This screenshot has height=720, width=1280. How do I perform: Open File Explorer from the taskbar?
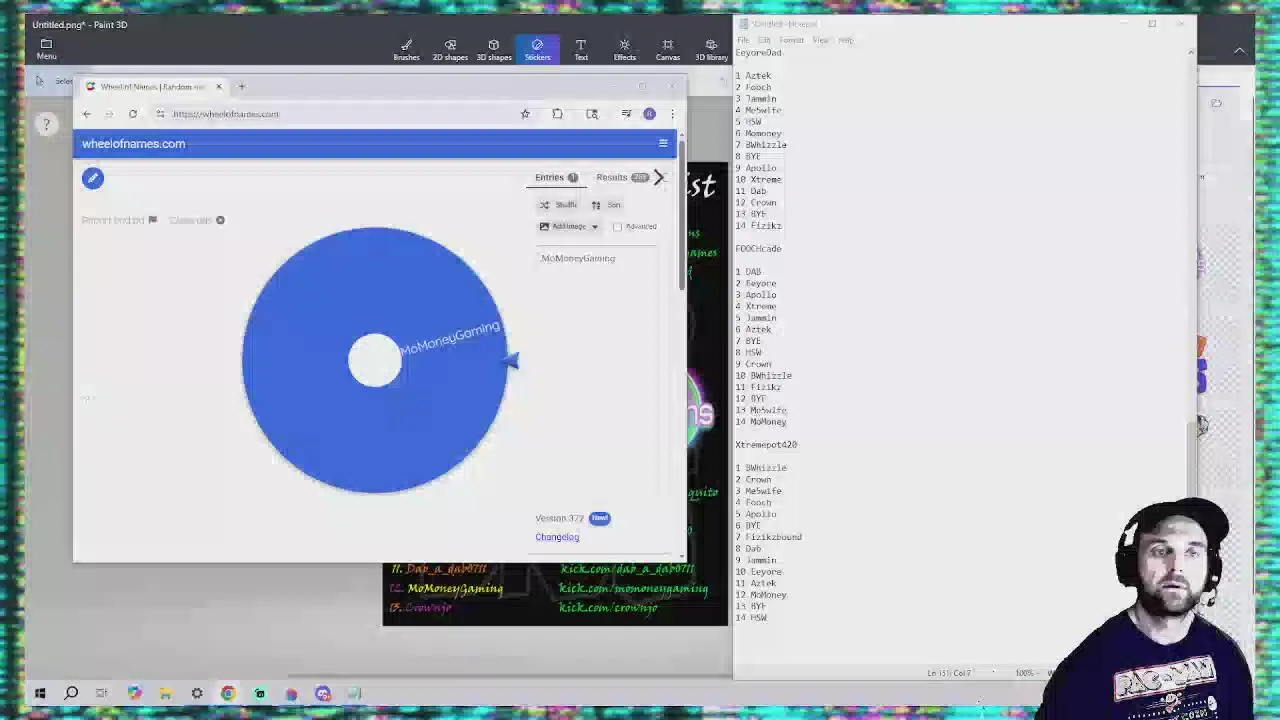pos(165,693)
